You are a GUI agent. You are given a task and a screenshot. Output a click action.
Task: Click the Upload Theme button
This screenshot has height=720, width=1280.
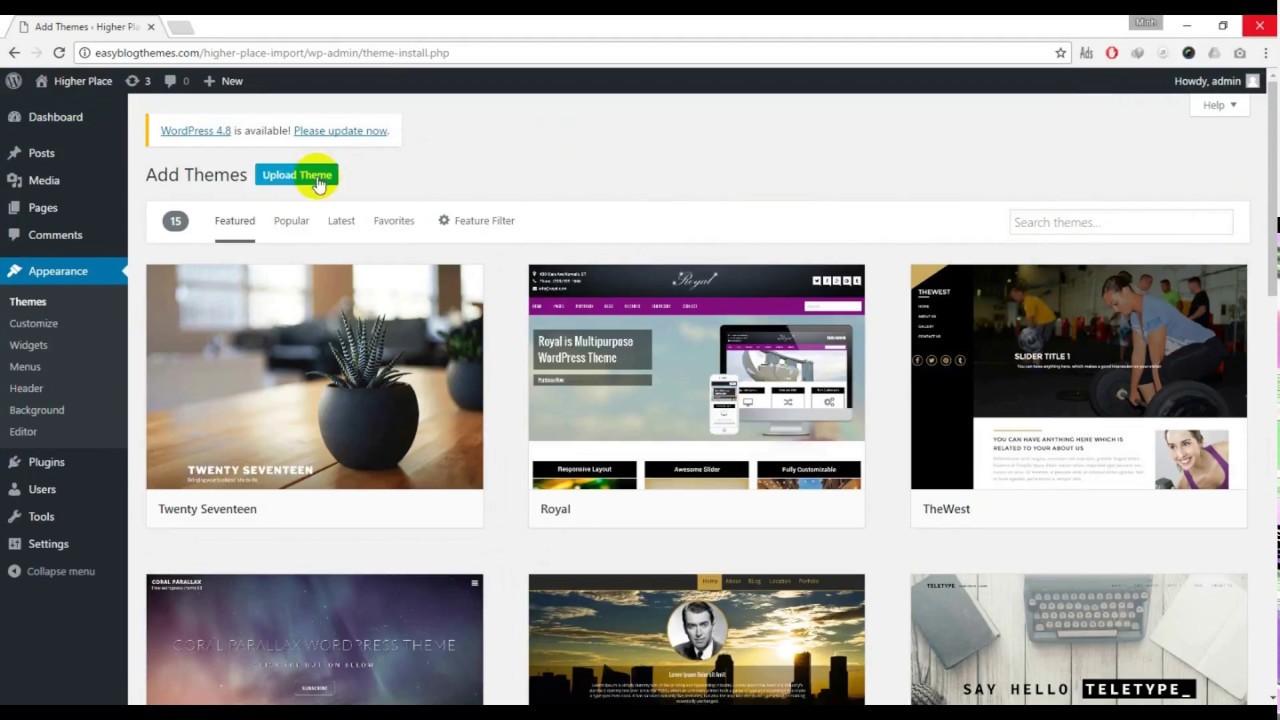297,175
